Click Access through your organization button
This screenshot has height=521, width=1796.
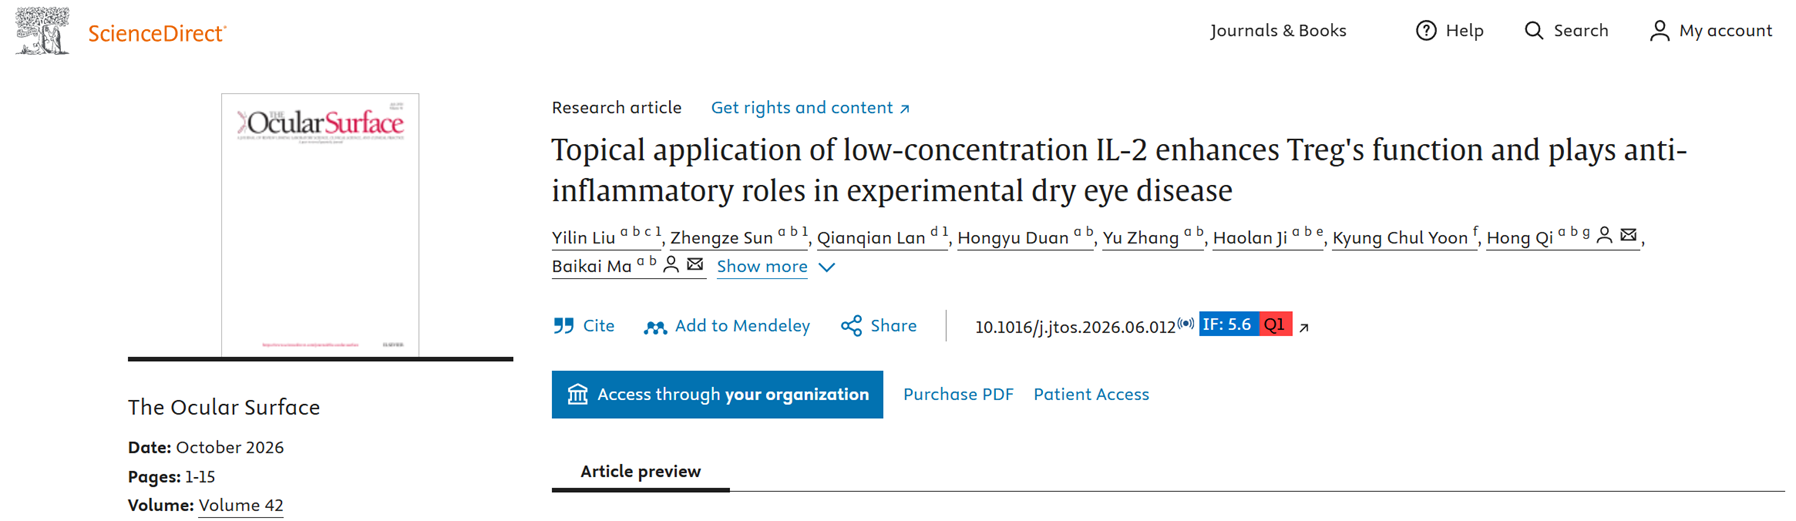pyautogui.click(x=717, y=394)
